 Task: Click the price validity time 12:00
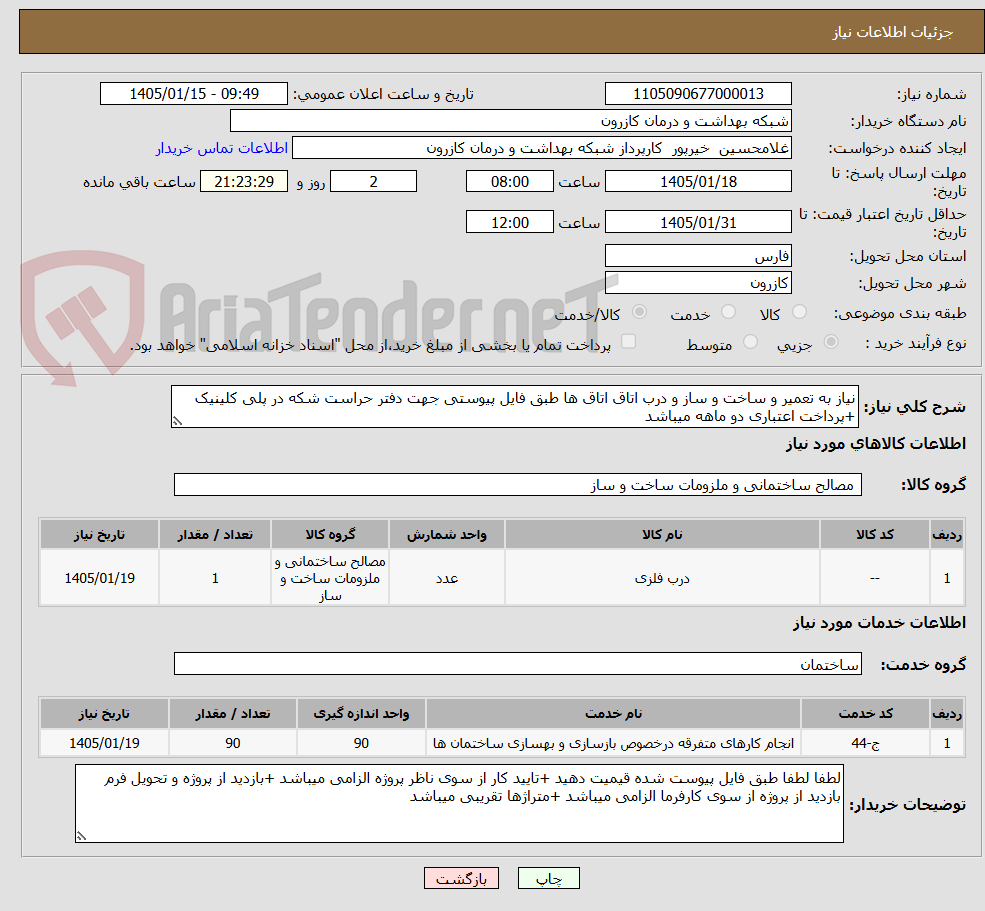click(509, 222)
